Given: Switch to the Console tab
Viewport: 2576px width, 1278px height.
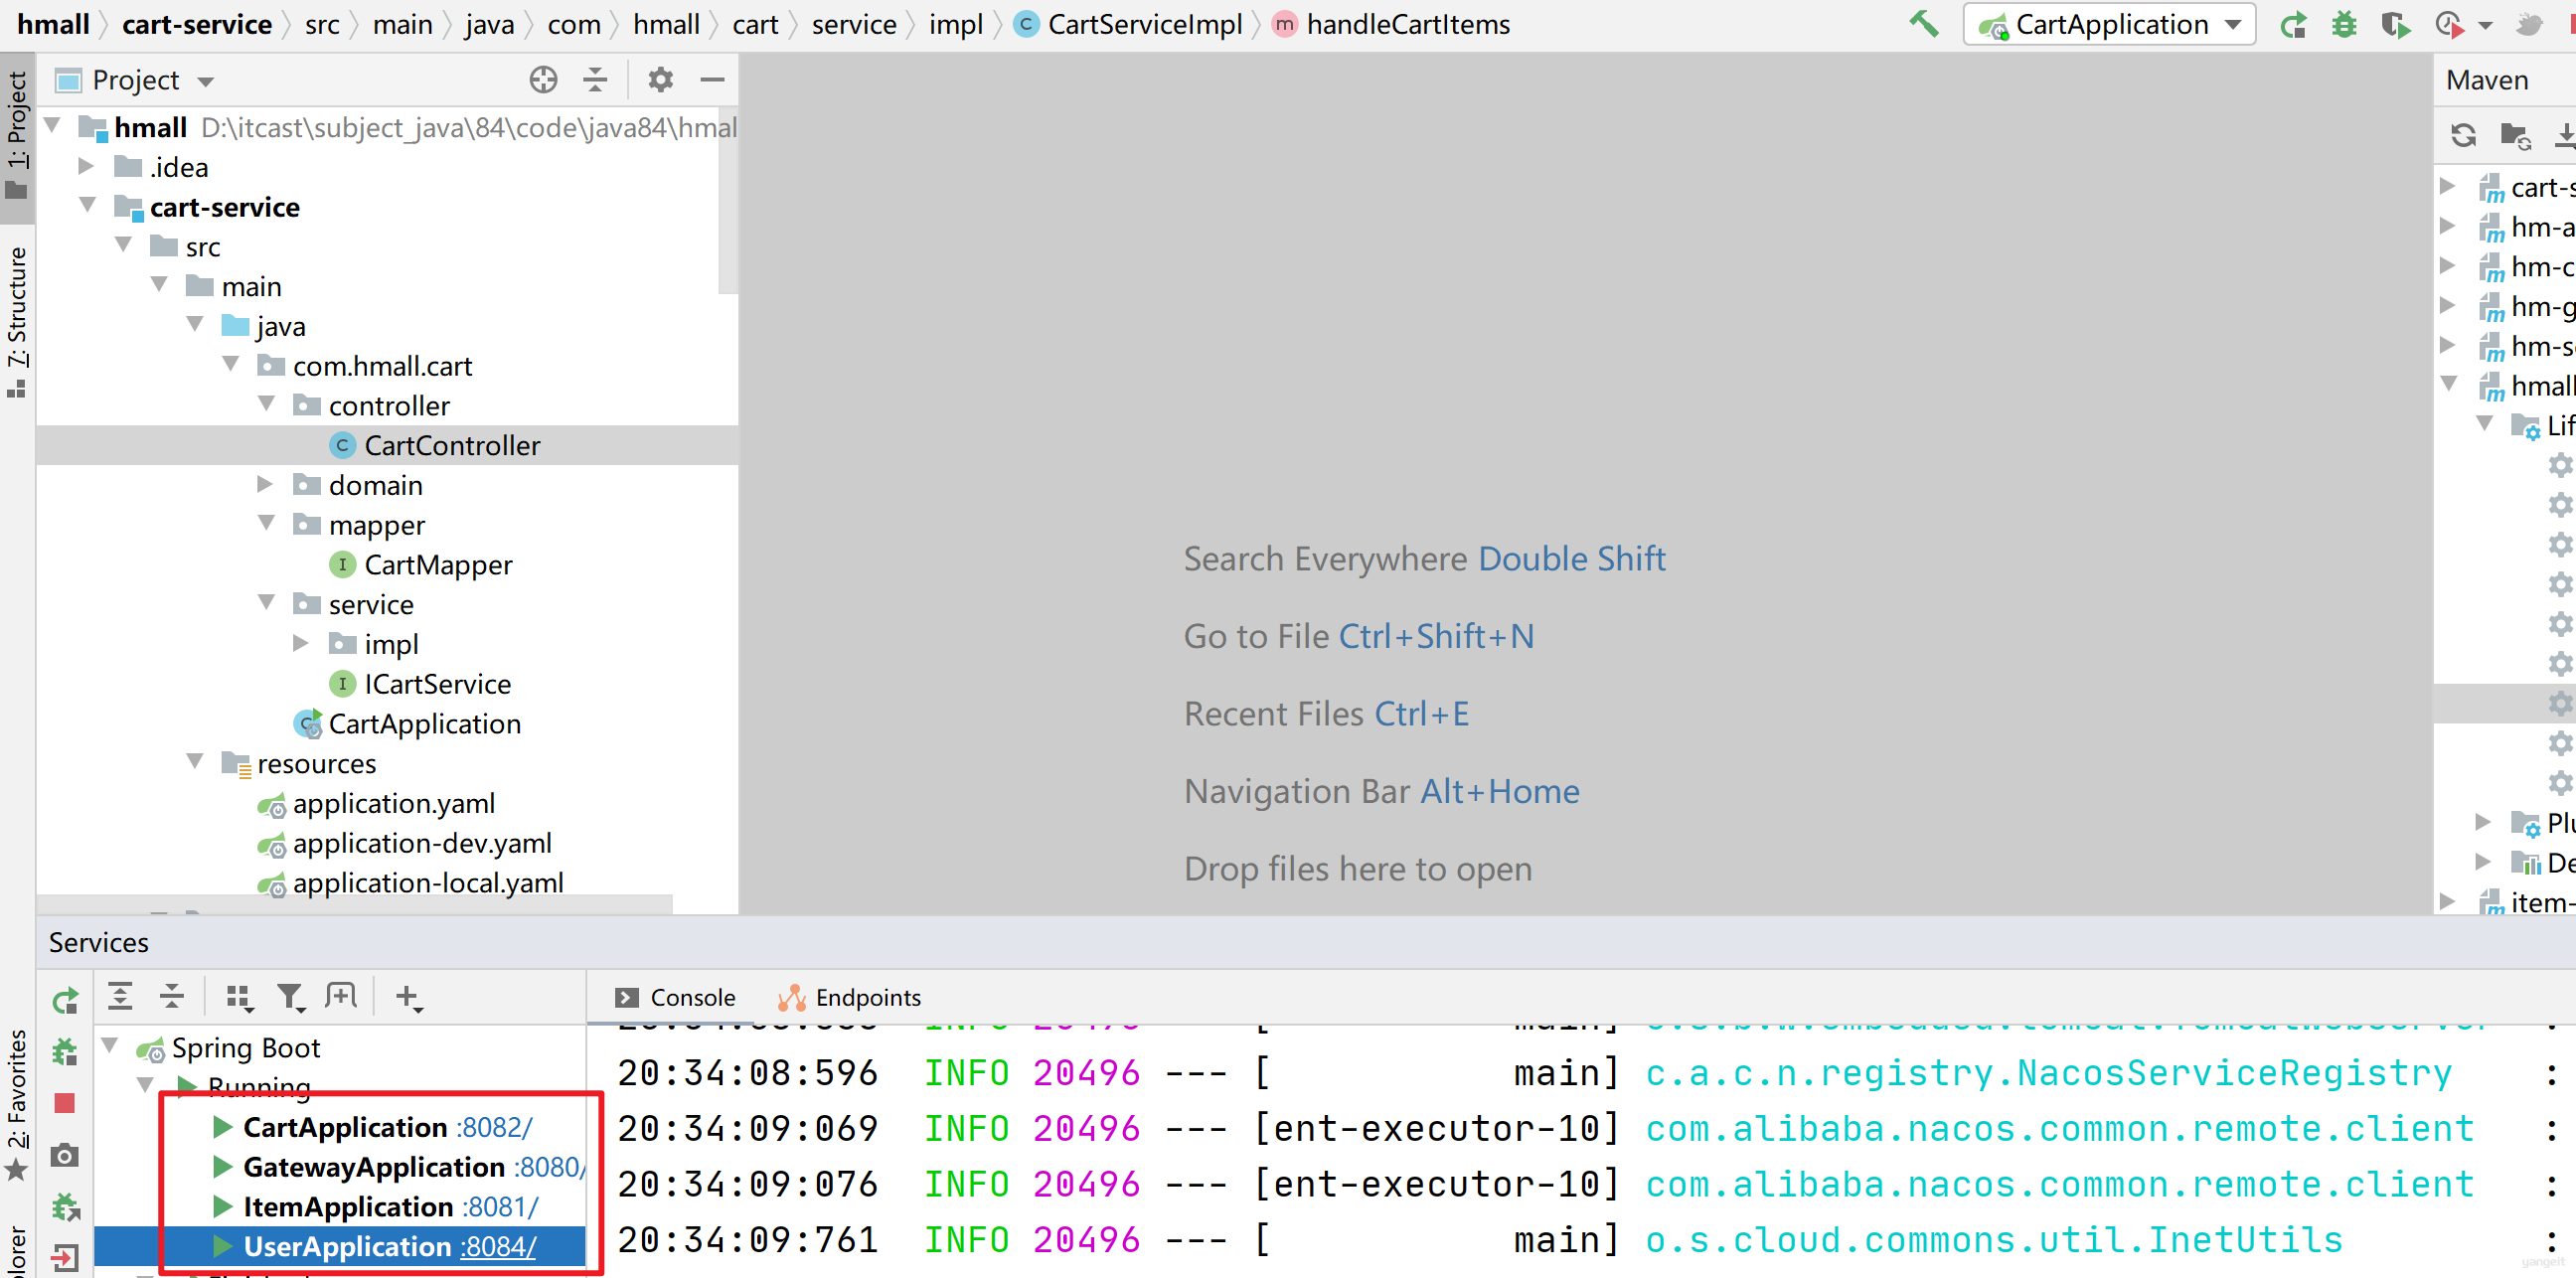Looking at the screenshot, I should point(675,997).
